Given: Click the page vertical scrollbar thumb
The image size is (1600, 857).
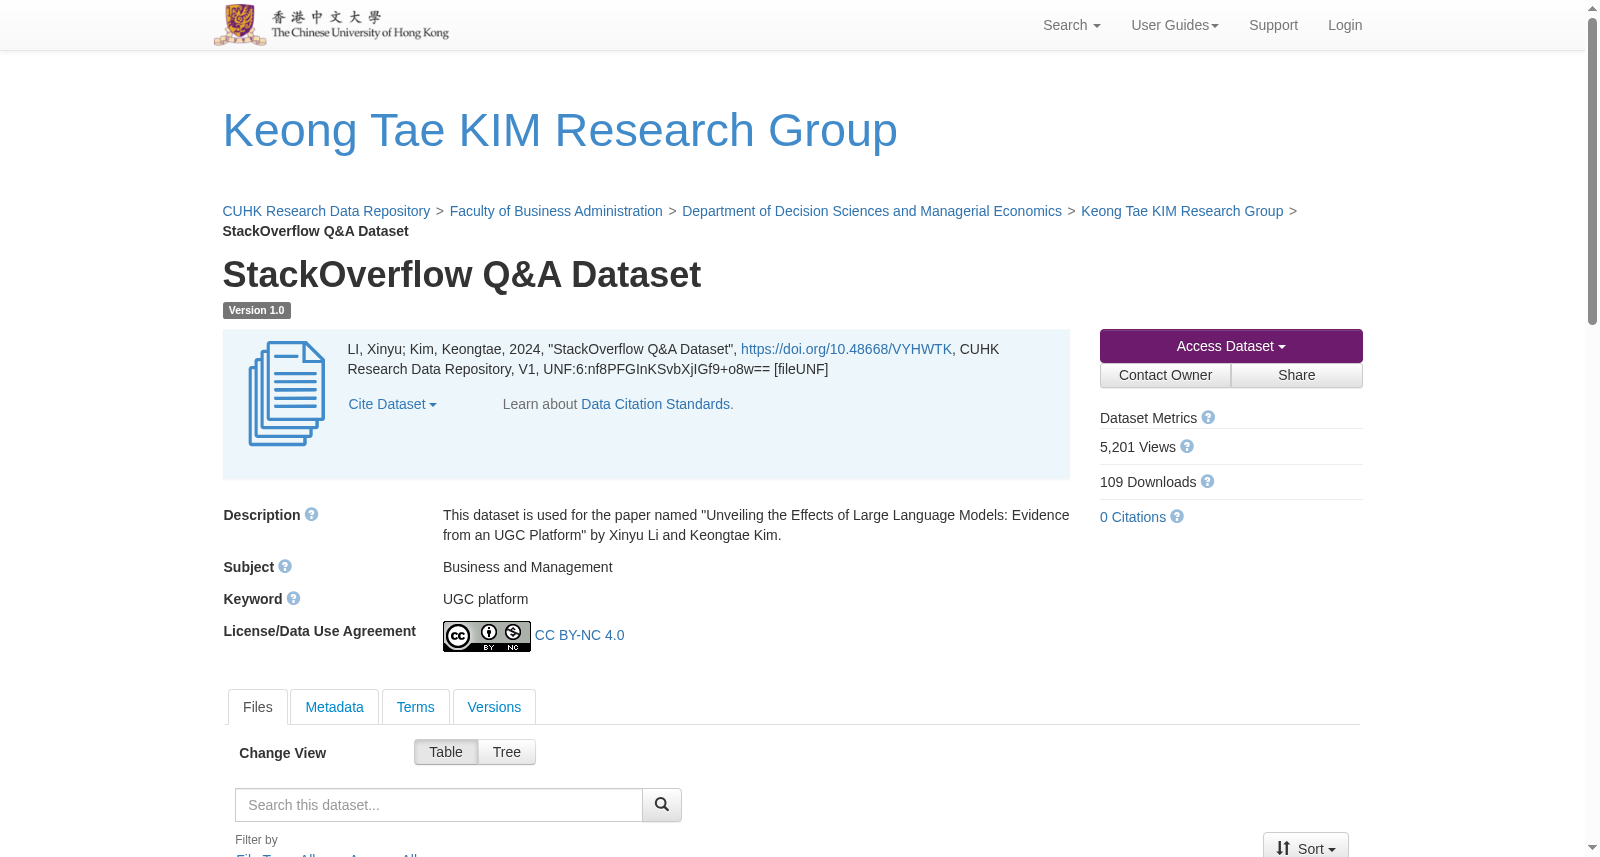Looking at the screenshot, I should coord(1592,170).
